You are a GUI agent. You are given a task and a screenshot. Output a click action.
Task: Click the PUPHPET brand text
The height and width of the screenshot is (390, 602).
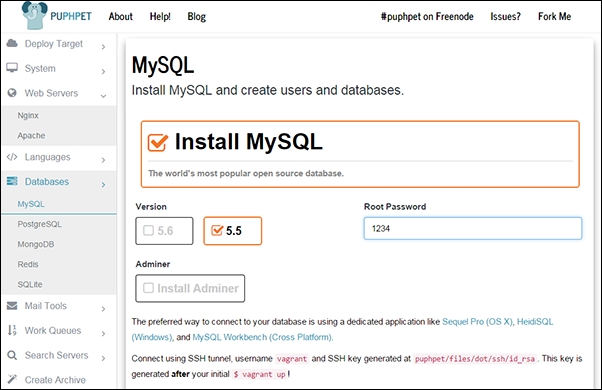click(71, 17)
